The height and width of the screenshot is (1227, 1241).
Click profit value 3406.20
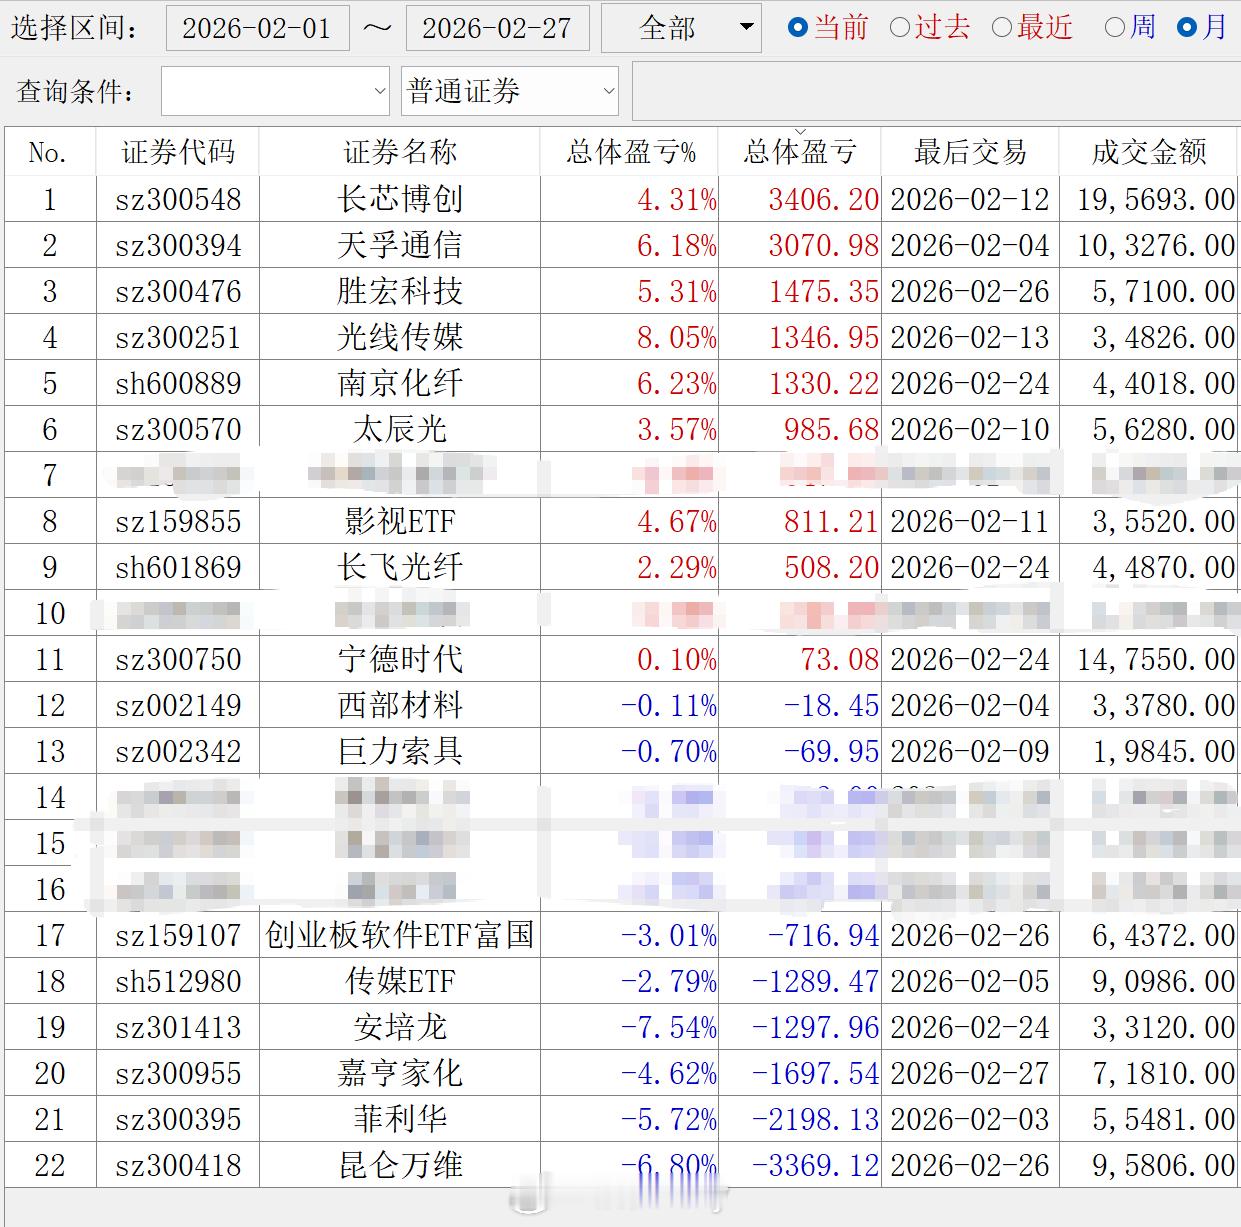823,200
